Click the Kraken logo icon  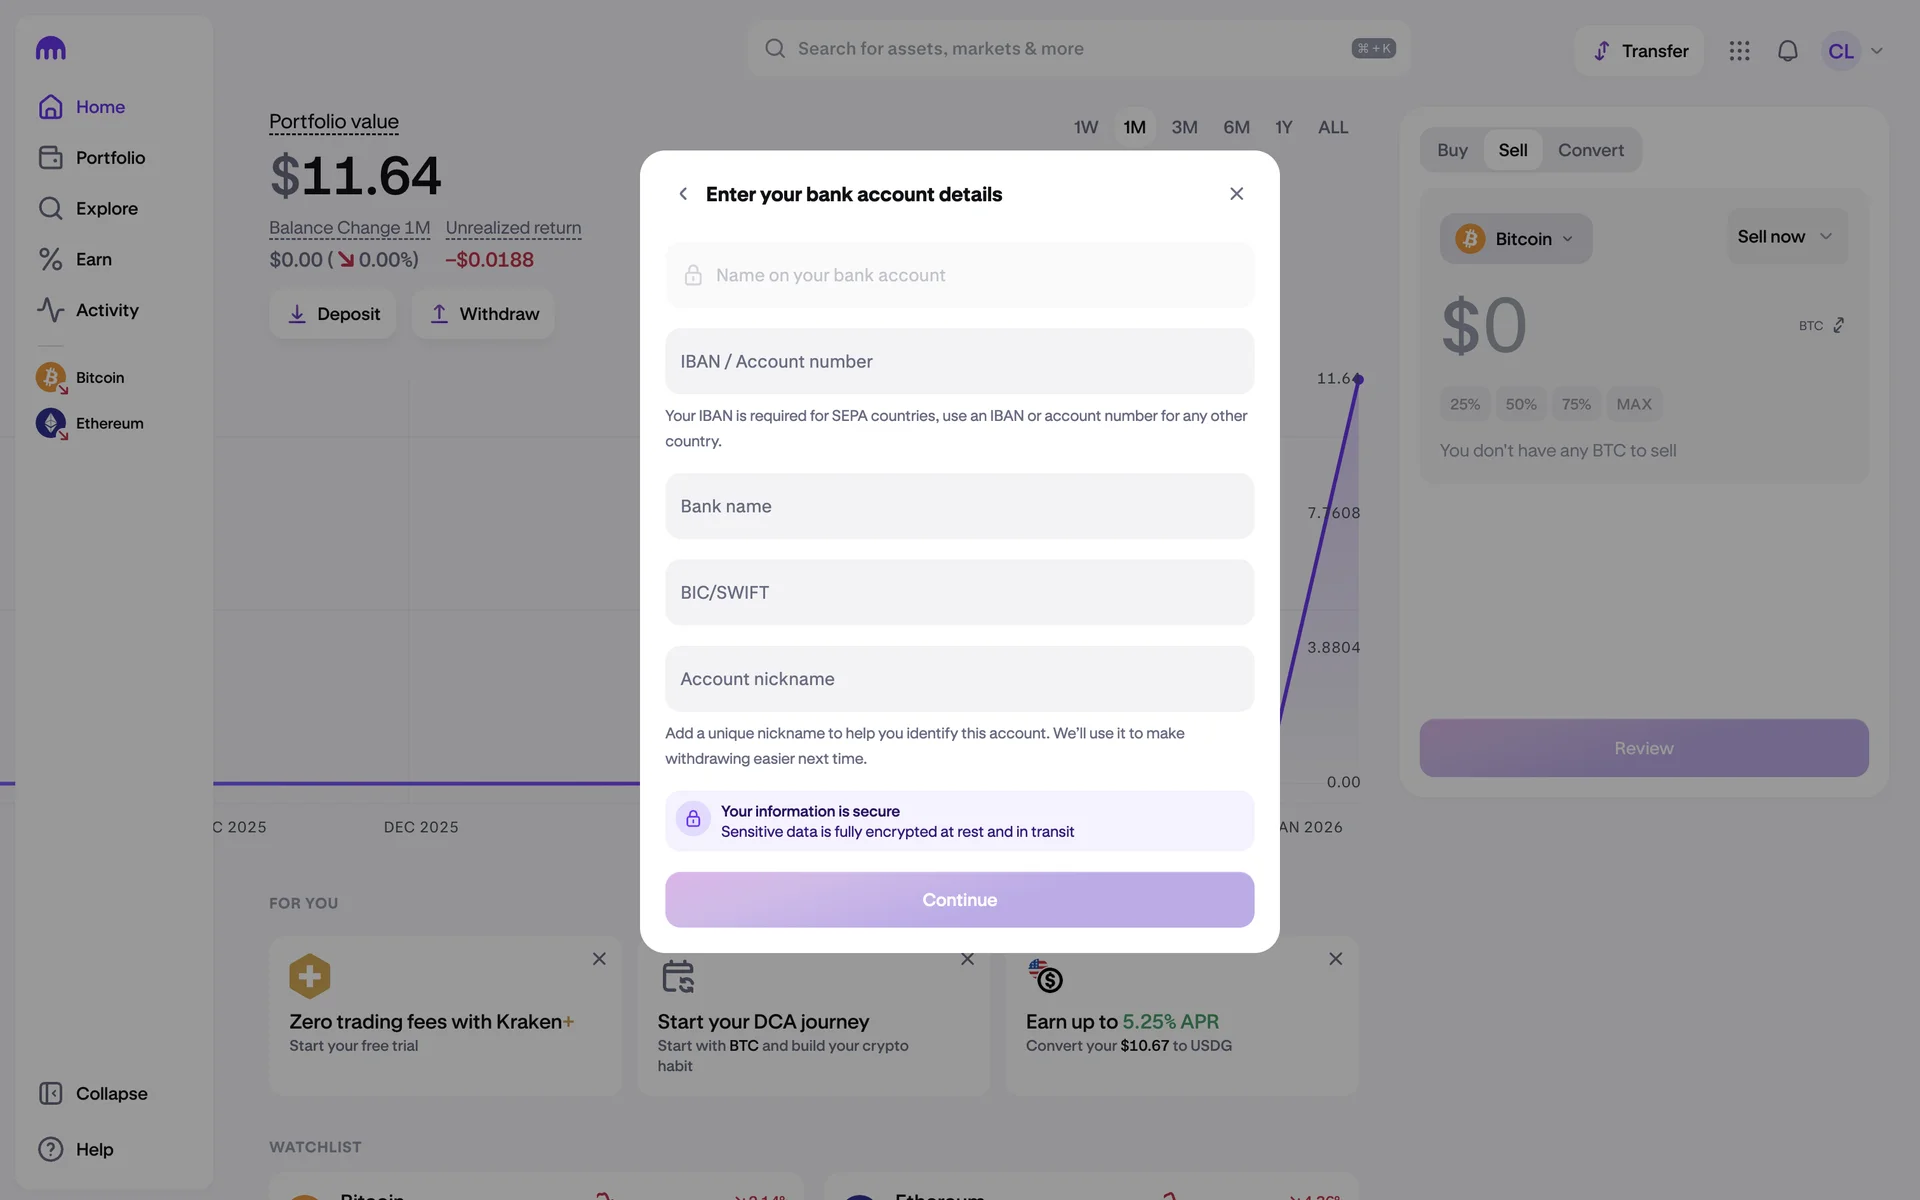51,48
